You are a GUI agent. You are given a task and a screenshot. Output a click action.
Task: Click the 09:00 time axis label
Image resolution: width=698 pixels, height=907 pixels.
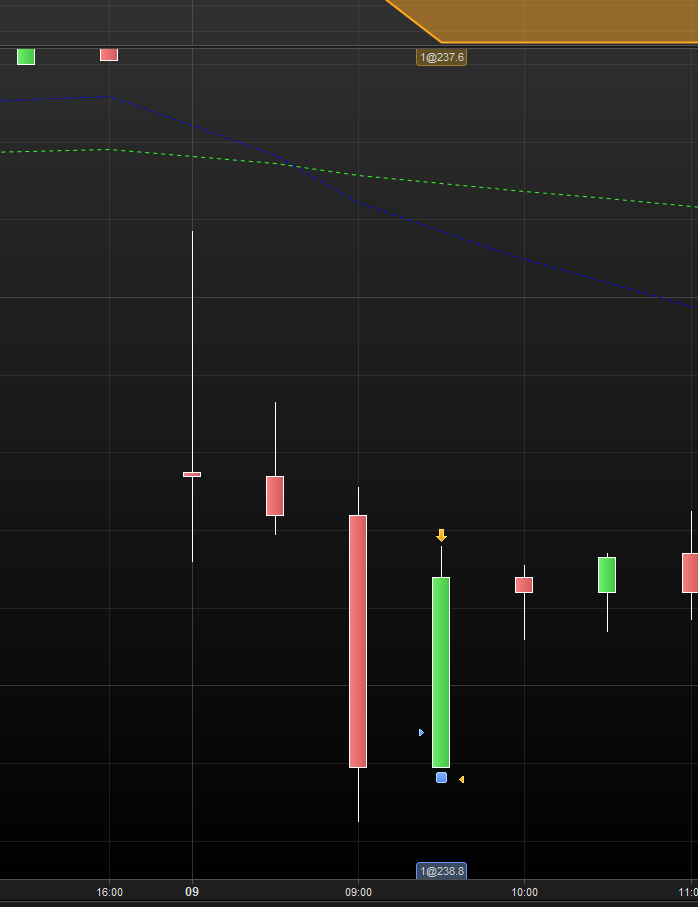click(358, 893)
